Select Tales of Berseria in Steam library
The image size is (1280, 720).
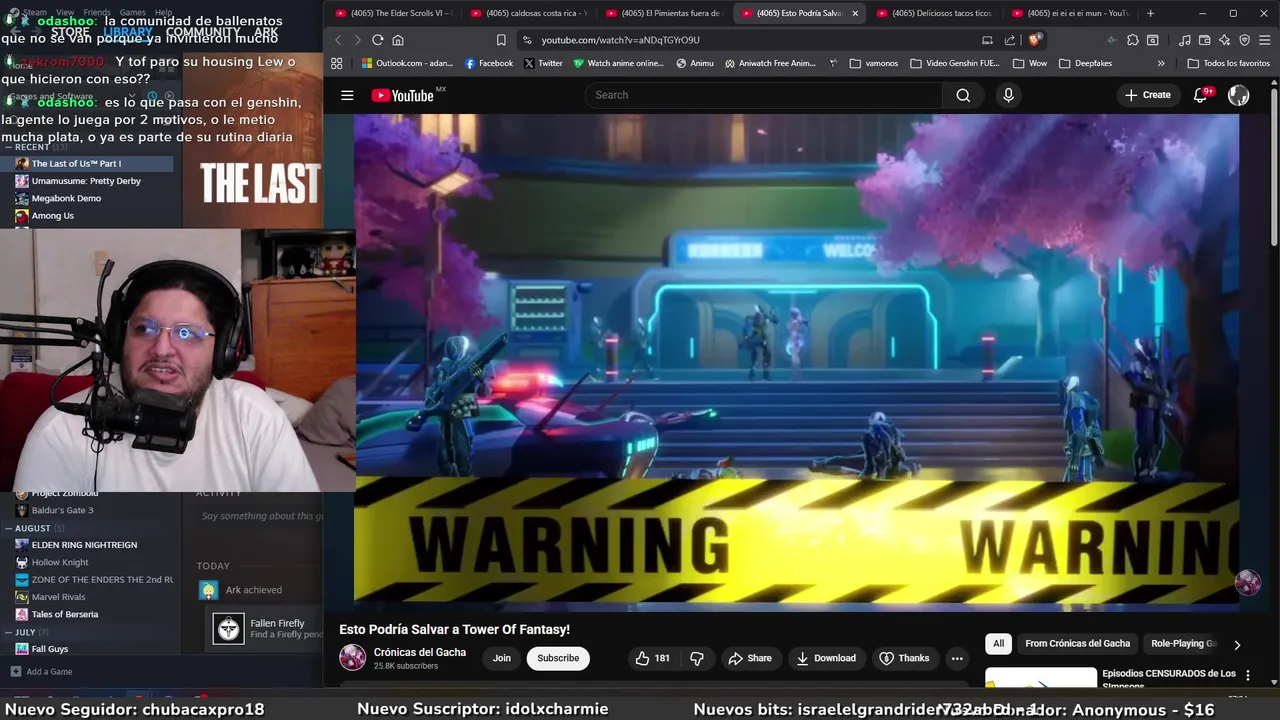pos(65,614)
